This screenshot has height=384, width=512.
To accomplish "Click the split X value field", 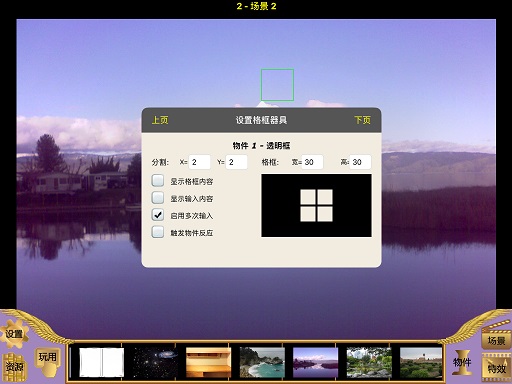I will tap(200, 162).
